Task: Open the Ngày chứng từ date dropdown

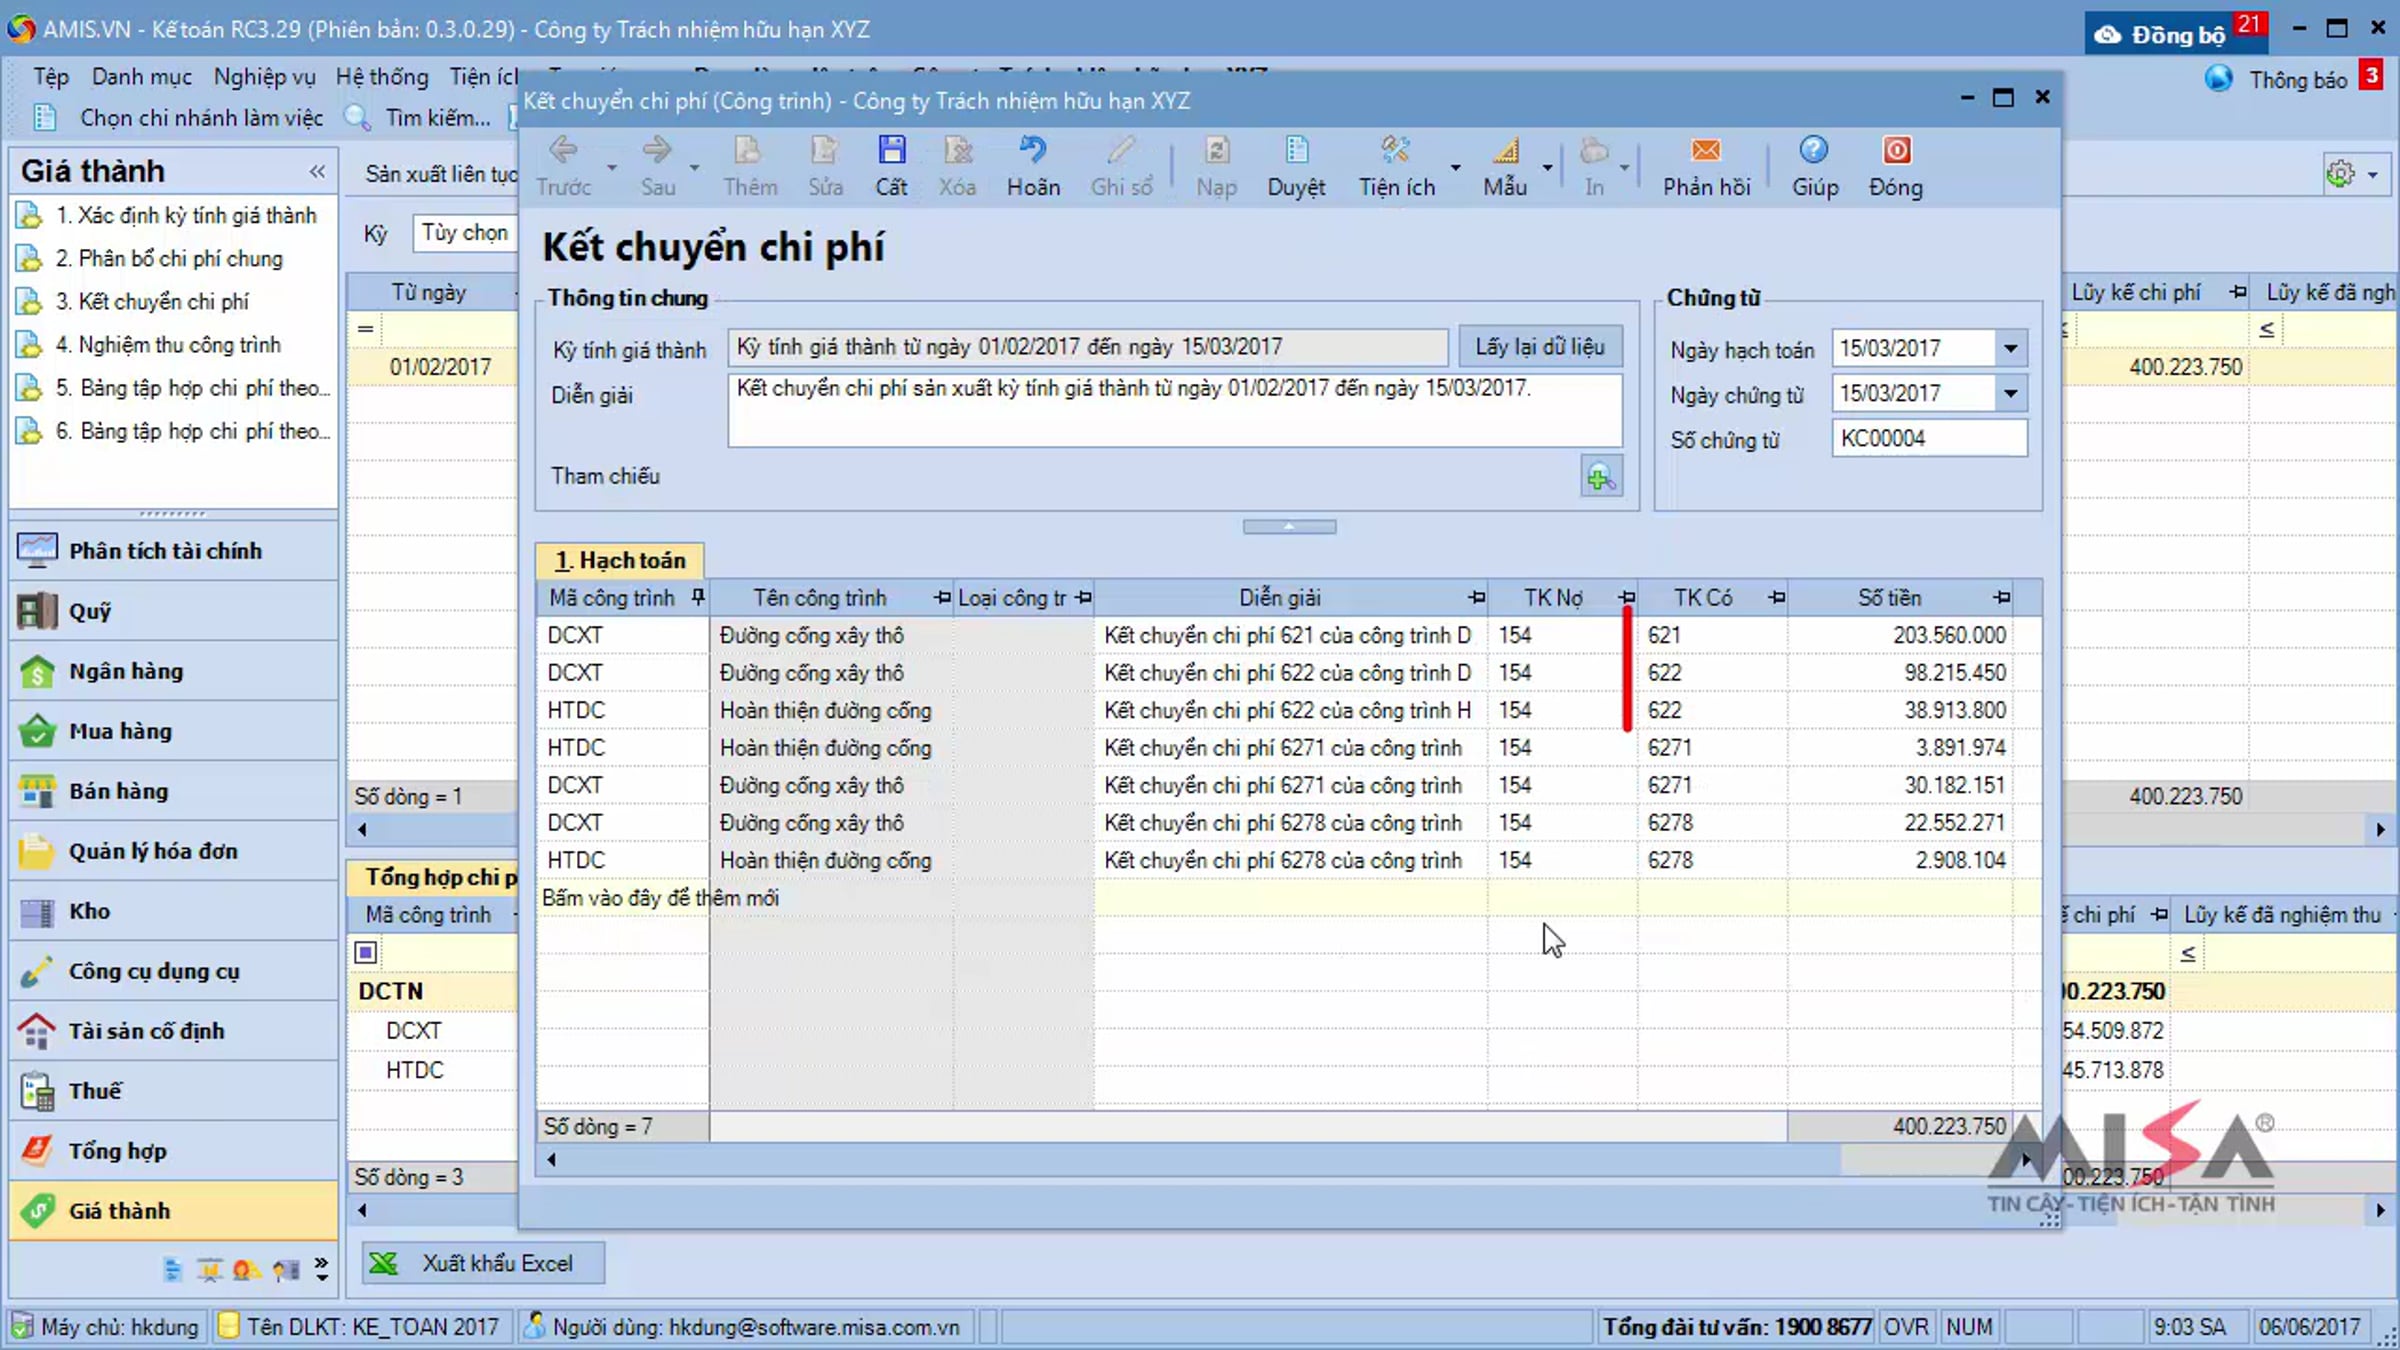Action: [2010, 393]
